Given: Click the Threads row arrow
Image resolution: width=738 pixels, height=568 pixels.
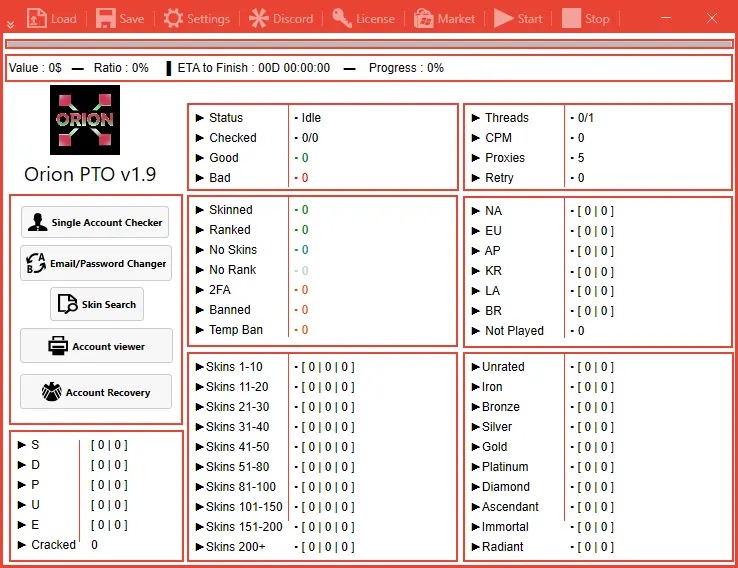Looking at the screenshot, I should tap(476, 118).
